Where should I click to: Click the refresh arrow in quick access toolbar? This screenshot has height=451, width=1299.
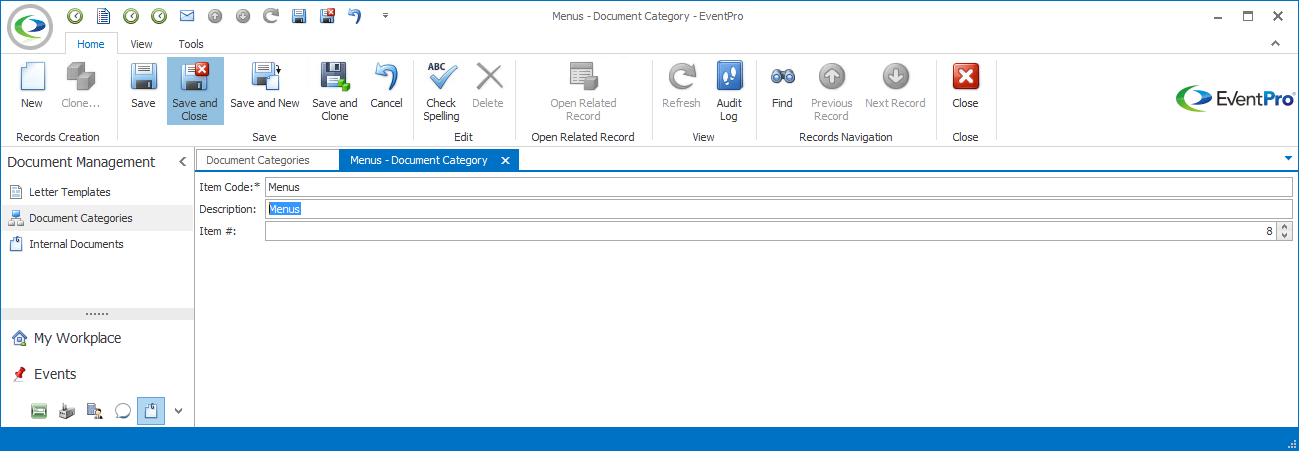click(x=271, y=16)
